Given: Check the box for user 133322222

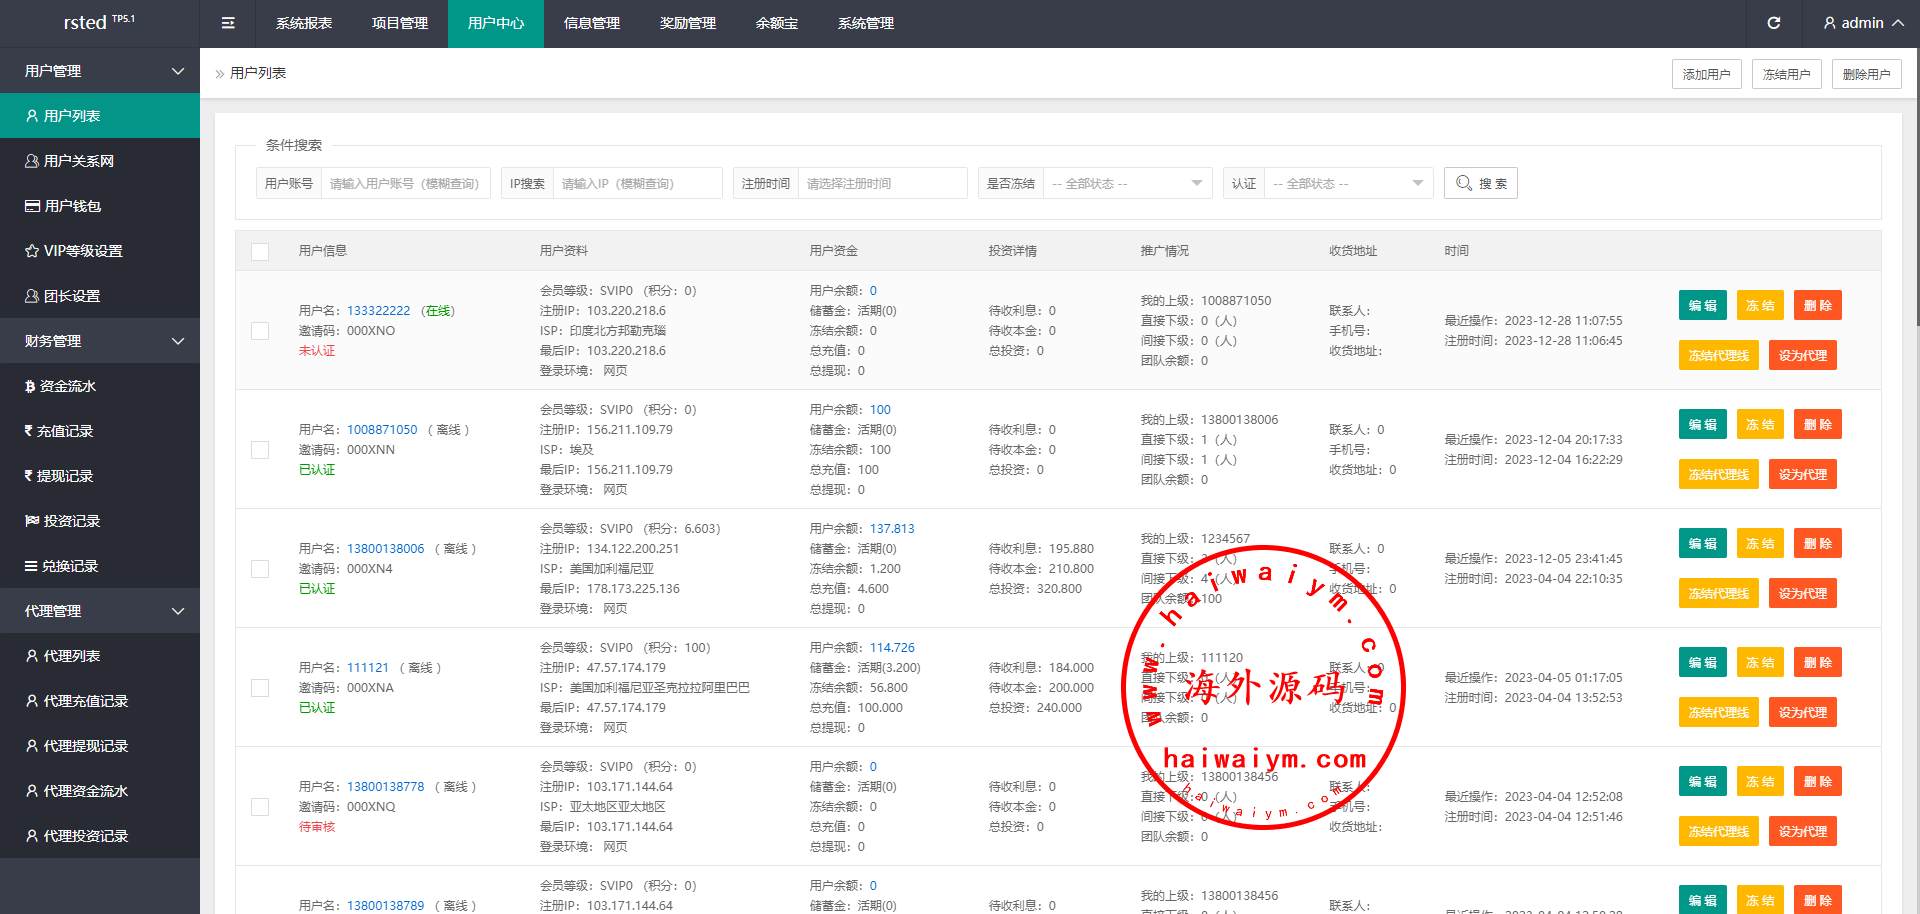Looking at the screenshot, I should (x=260, y=331).
